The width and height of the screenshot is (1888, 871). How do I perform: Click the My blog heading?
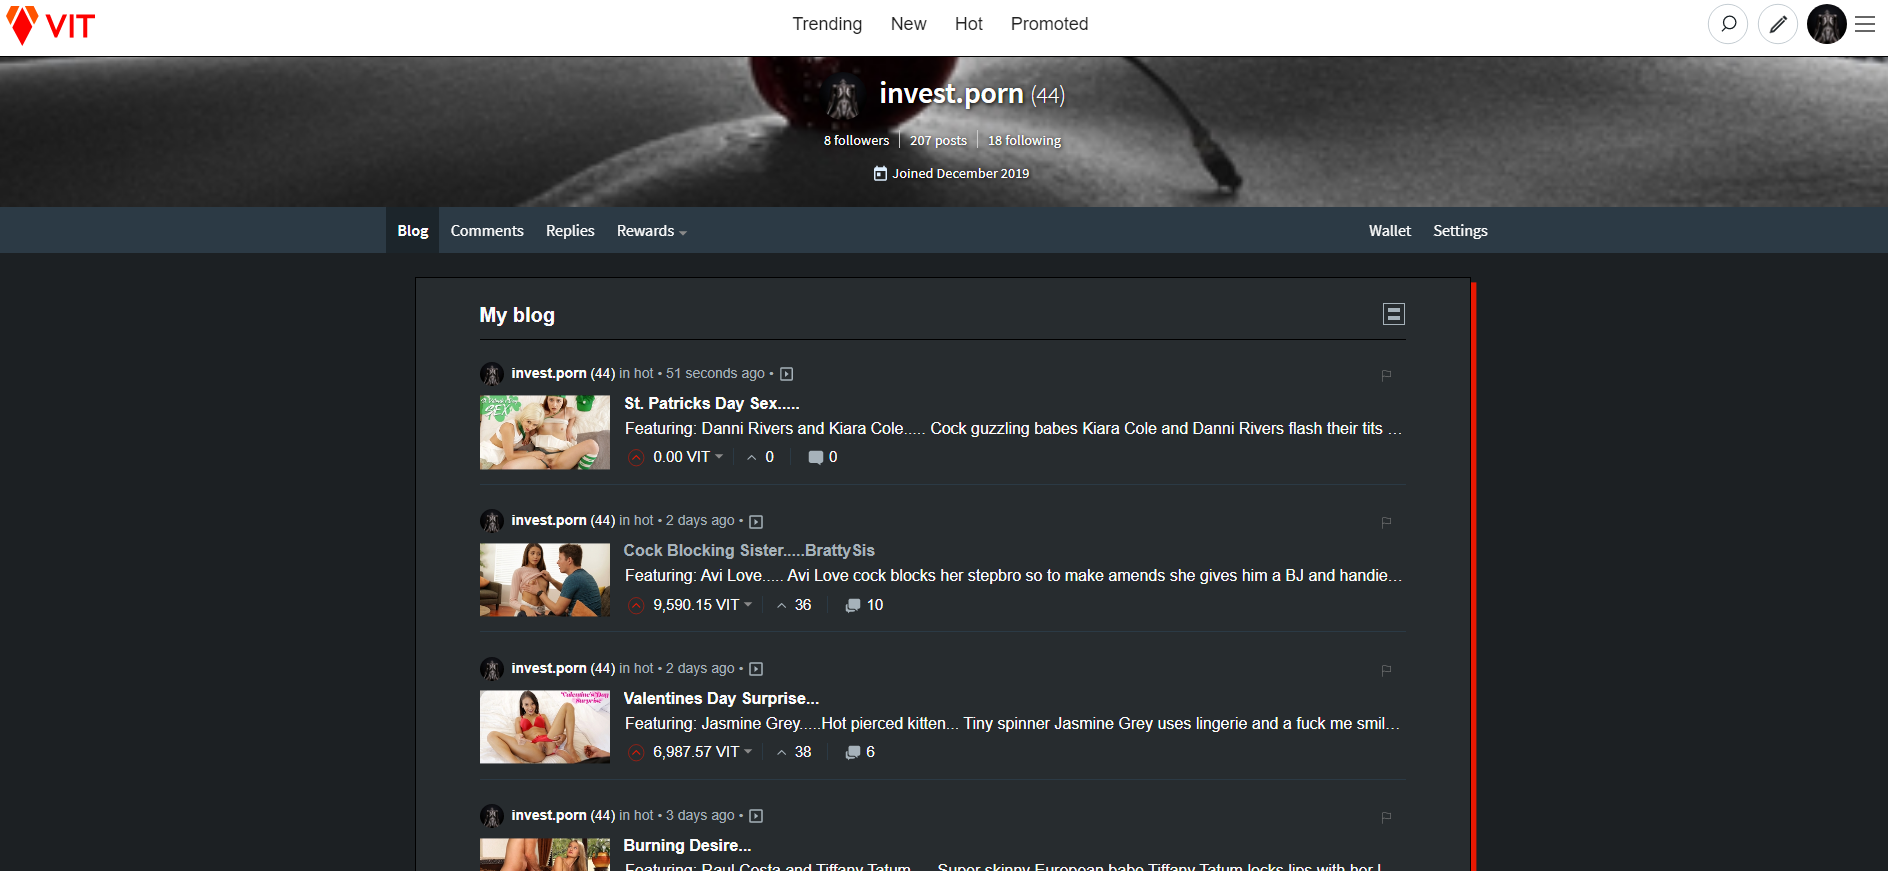point(517,315)
